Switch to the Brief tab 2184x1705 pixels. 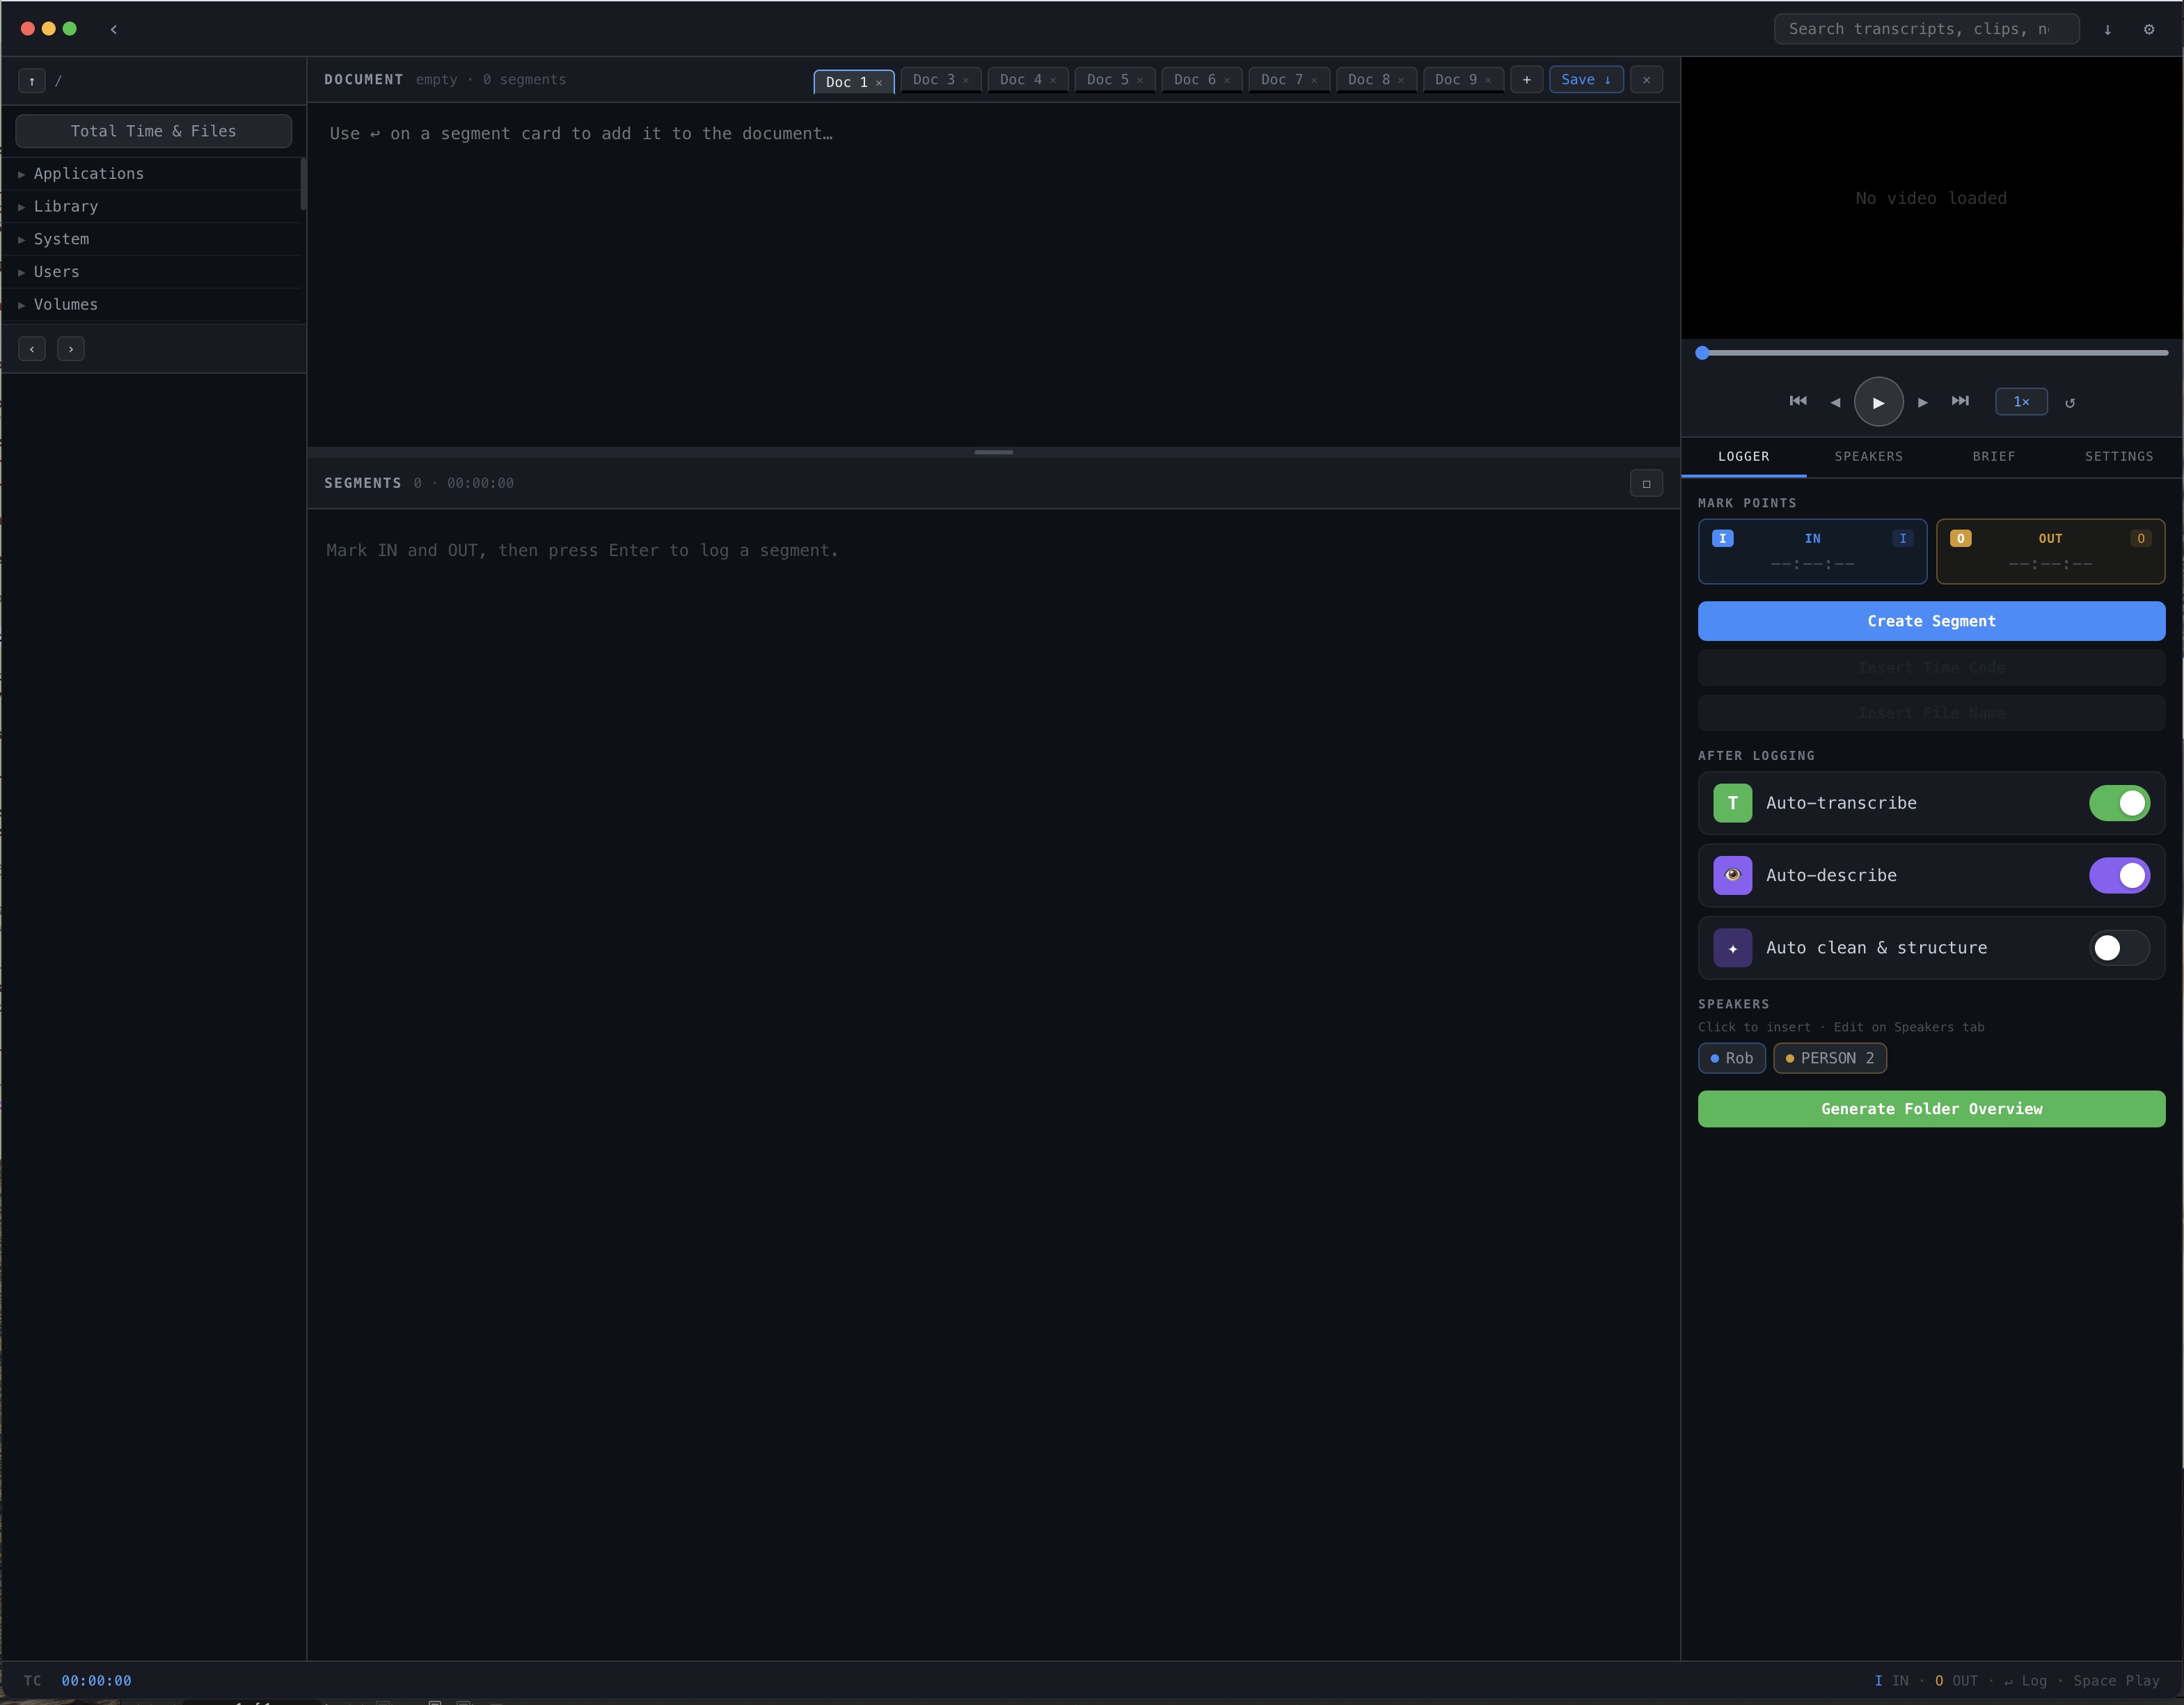coord(1993,457)
